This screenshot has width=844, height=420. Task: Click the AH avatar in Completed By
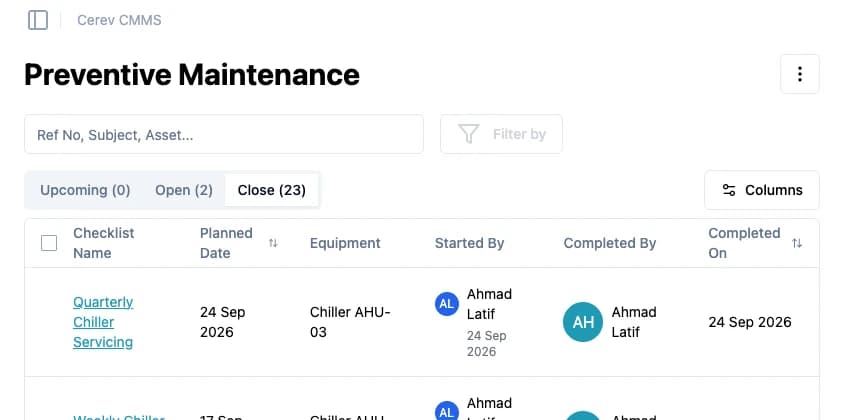[x=583, y=322]
